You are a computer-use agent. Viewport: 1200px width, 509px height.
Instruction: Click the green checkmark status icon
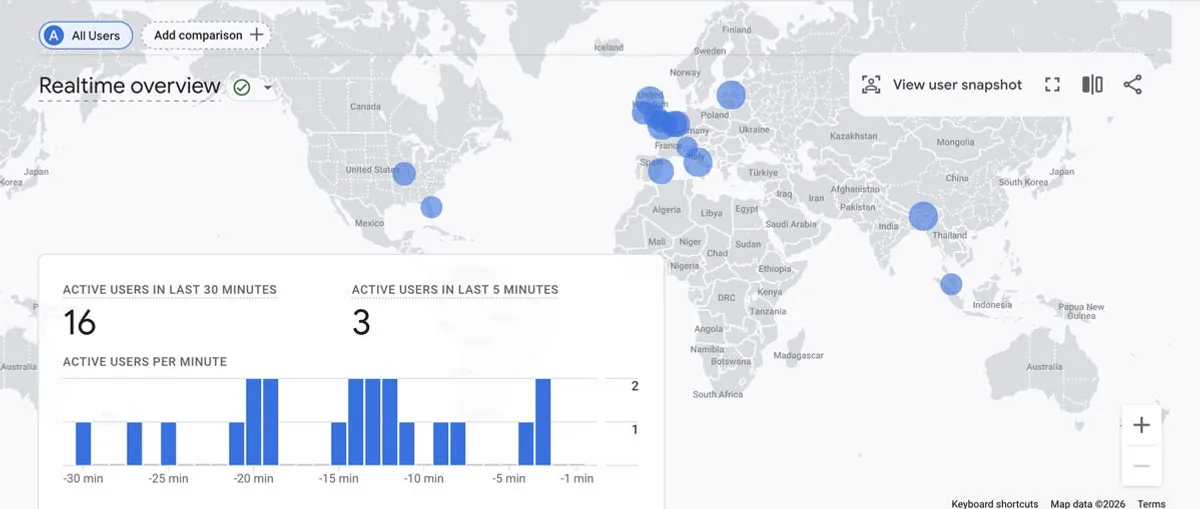(x=241, y=88)
